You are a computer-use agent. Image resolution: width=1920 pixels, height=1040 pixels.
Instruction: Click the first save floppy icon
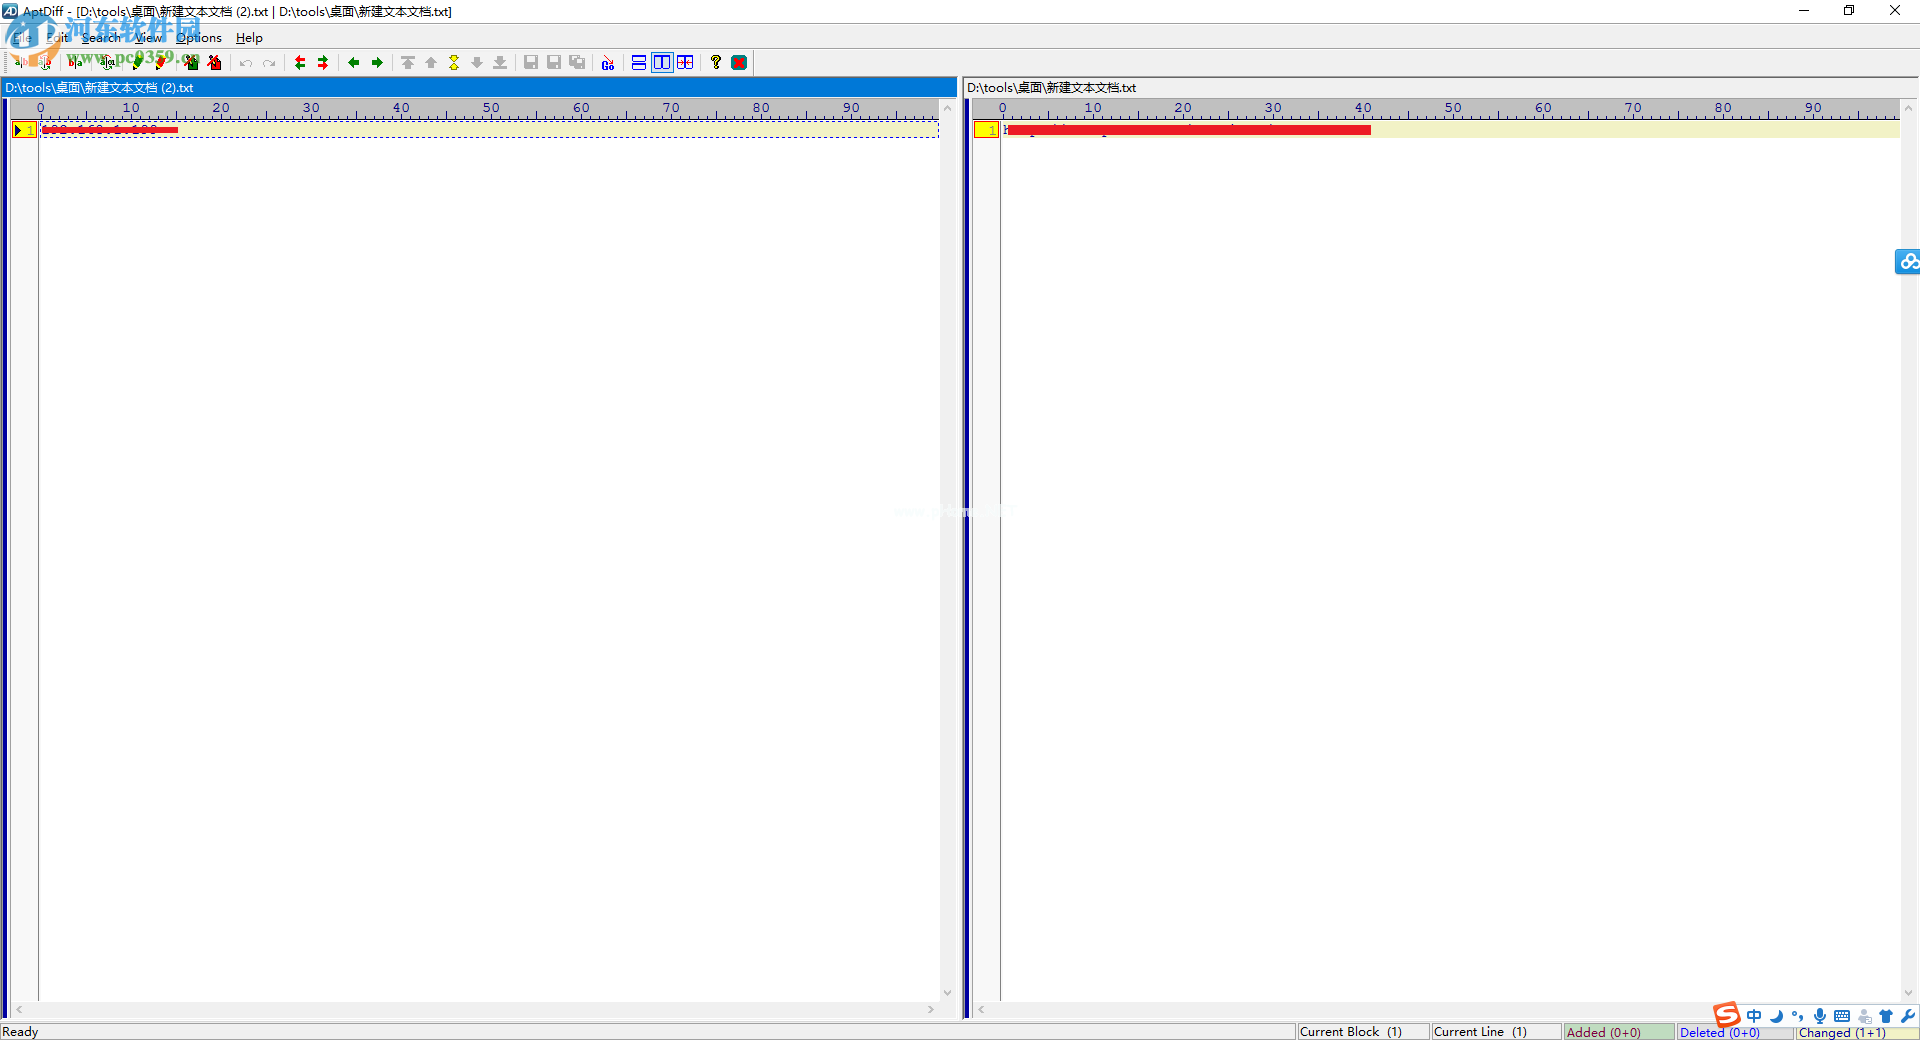(x=531, y=62)
